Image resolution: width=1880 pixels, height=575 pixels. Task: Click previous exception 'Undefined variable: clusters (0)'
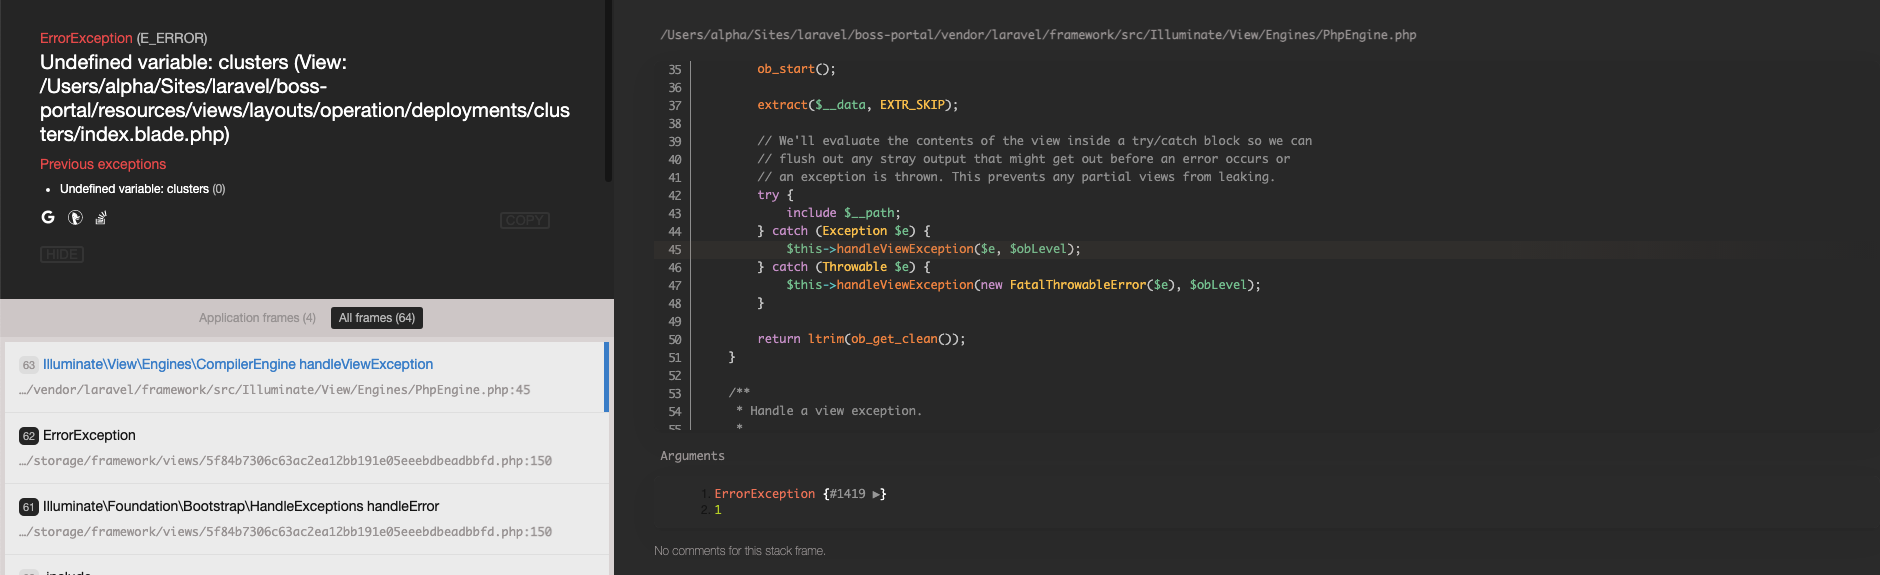pos(142,189)
